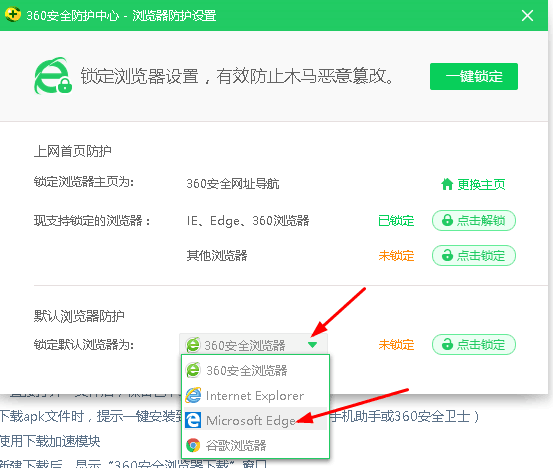Click the 360 shield logo in title bar

pyautogui.click(x=13, y=15)
